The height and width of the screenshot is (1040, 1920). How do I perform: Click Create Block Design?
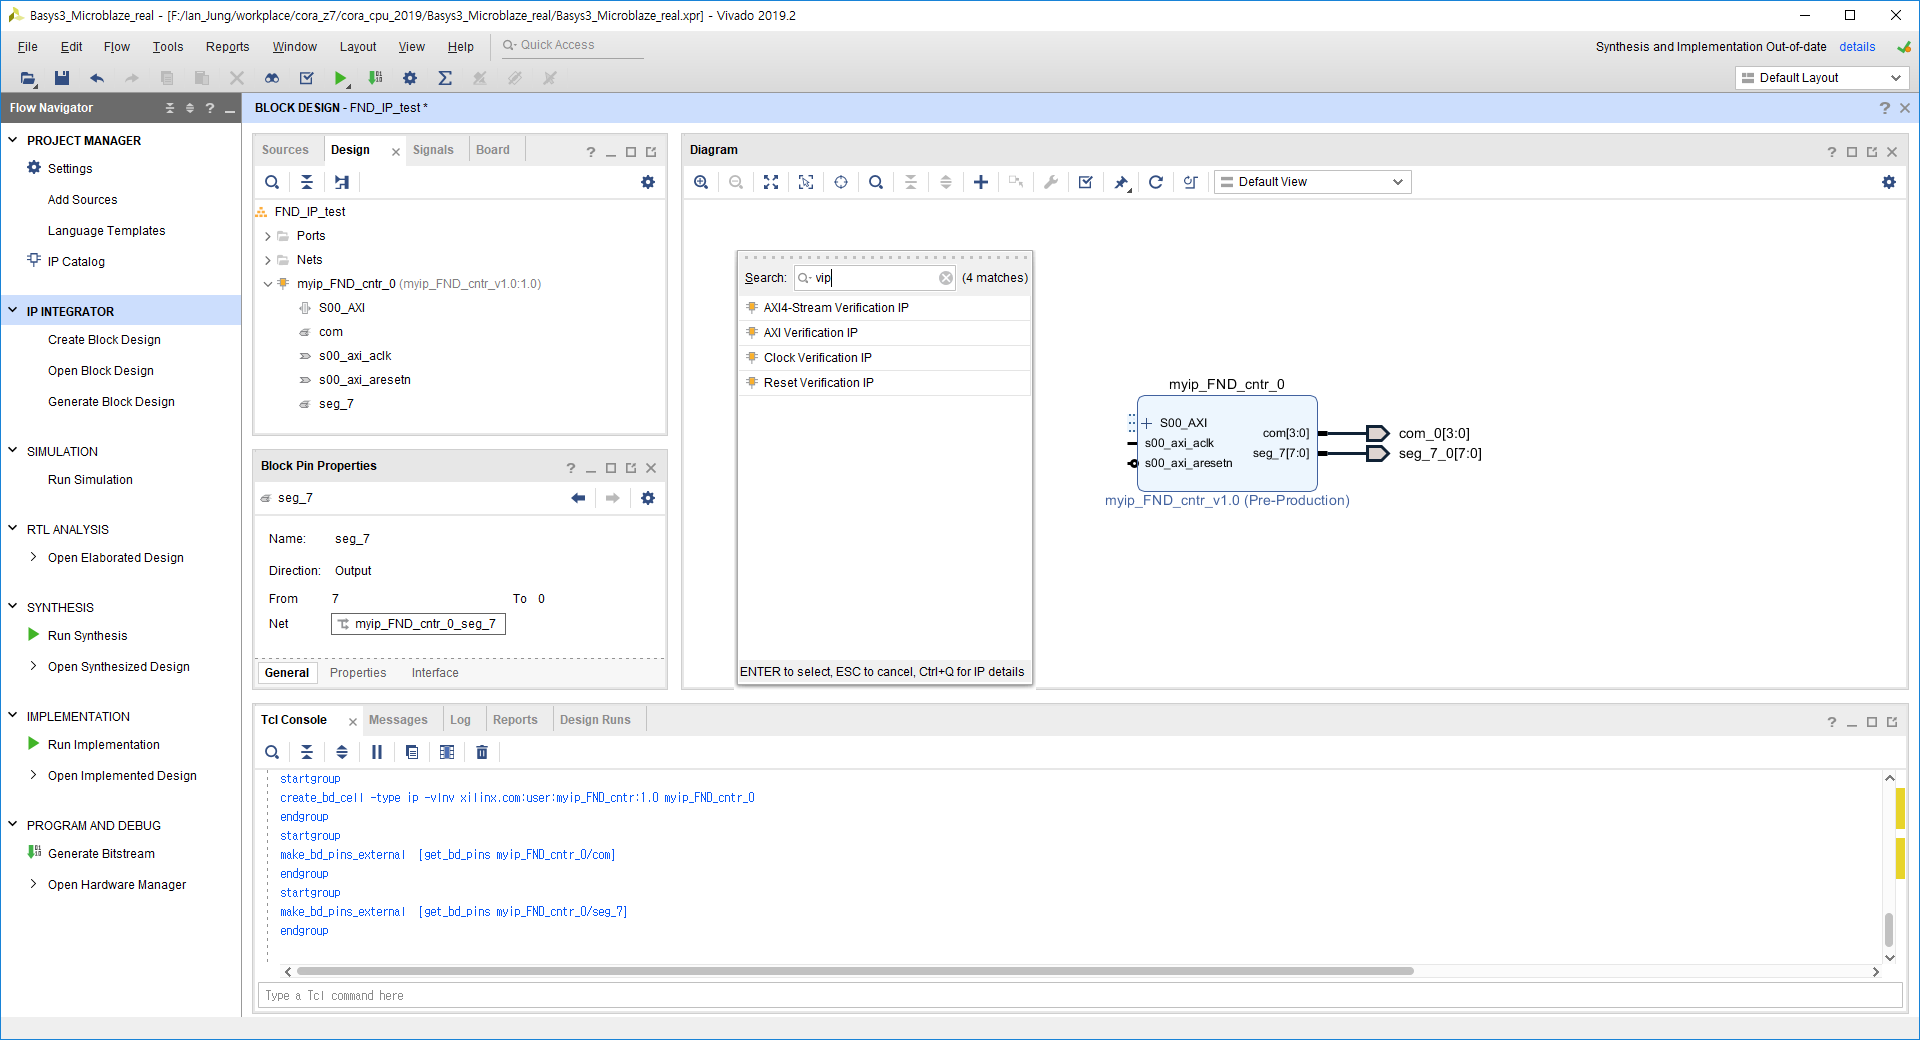[104, 340]
